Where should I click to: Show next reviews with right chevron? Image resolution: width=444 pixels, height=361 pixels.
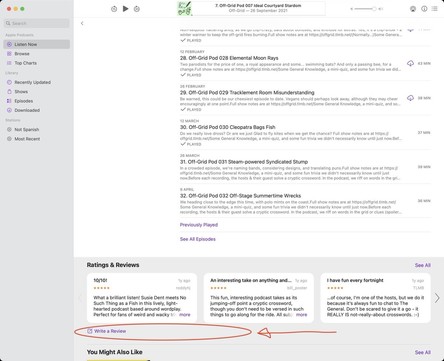coord(437,298)
